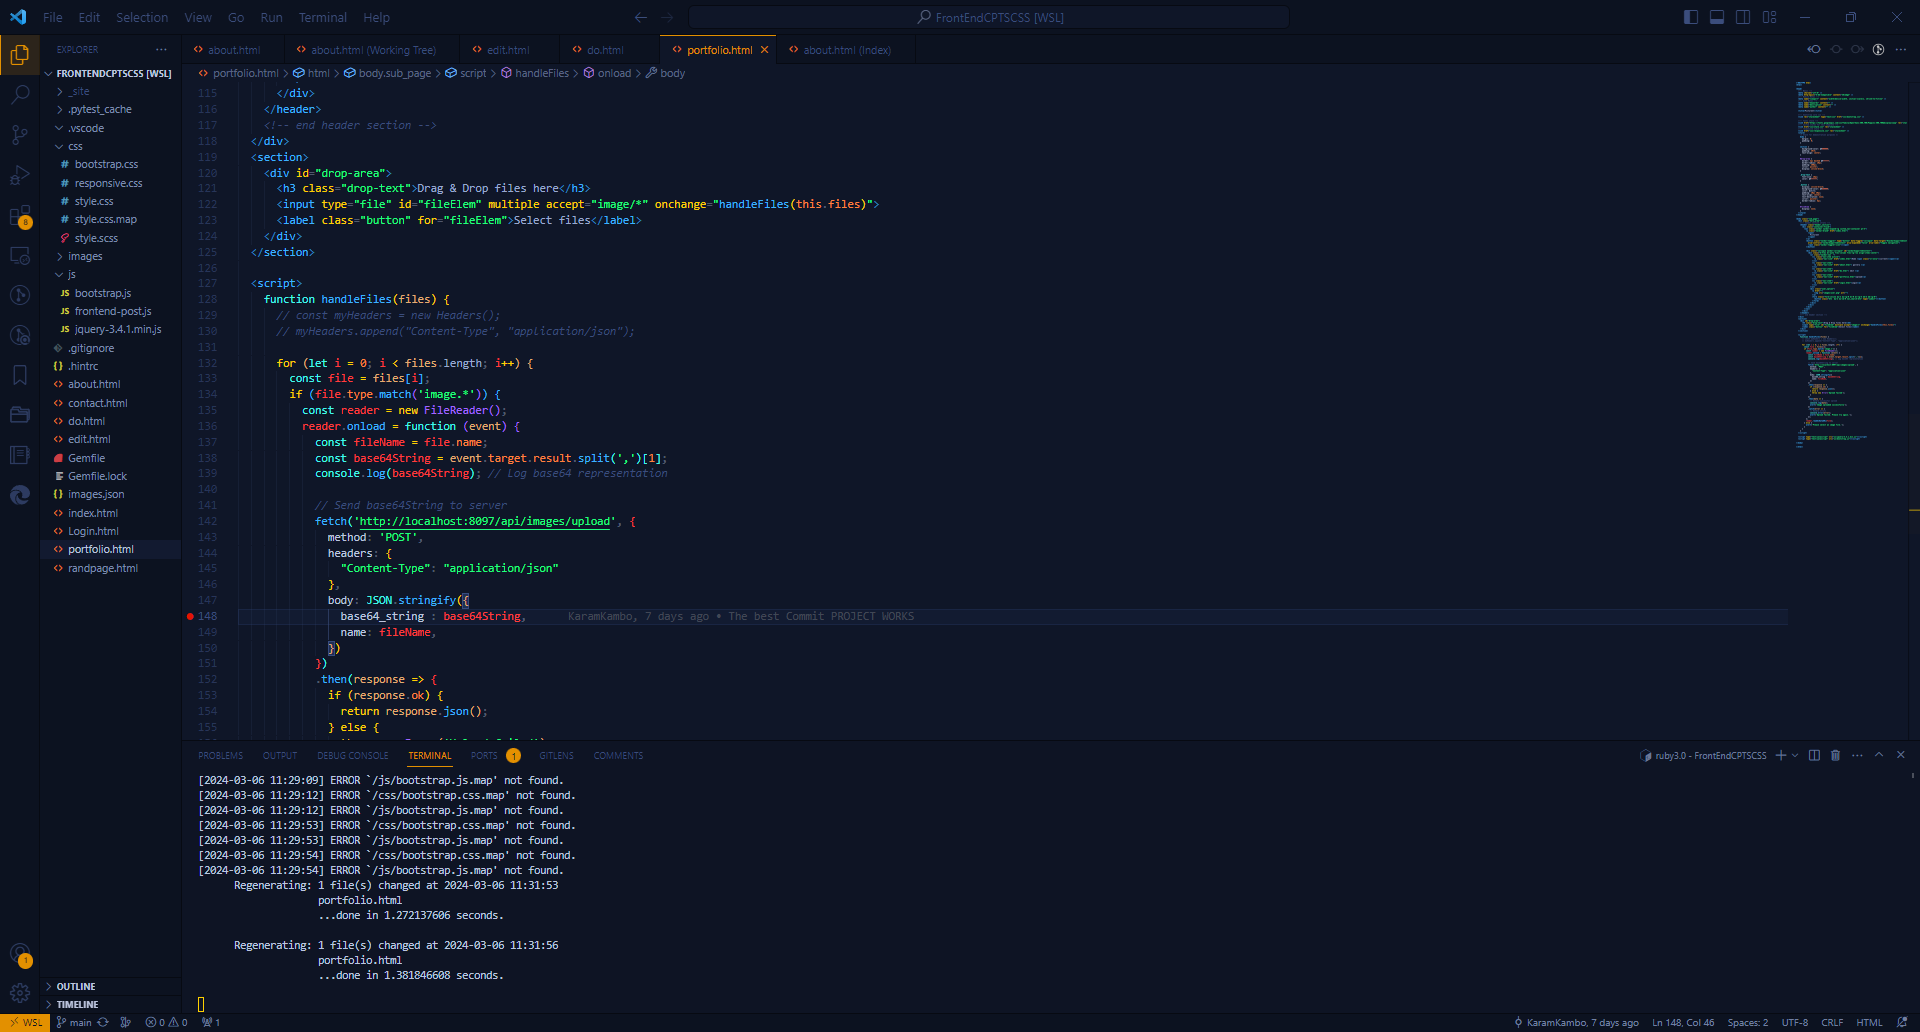Click main branch in status bar
Screen dimensions: 1920x1032
pos(74,1022)
